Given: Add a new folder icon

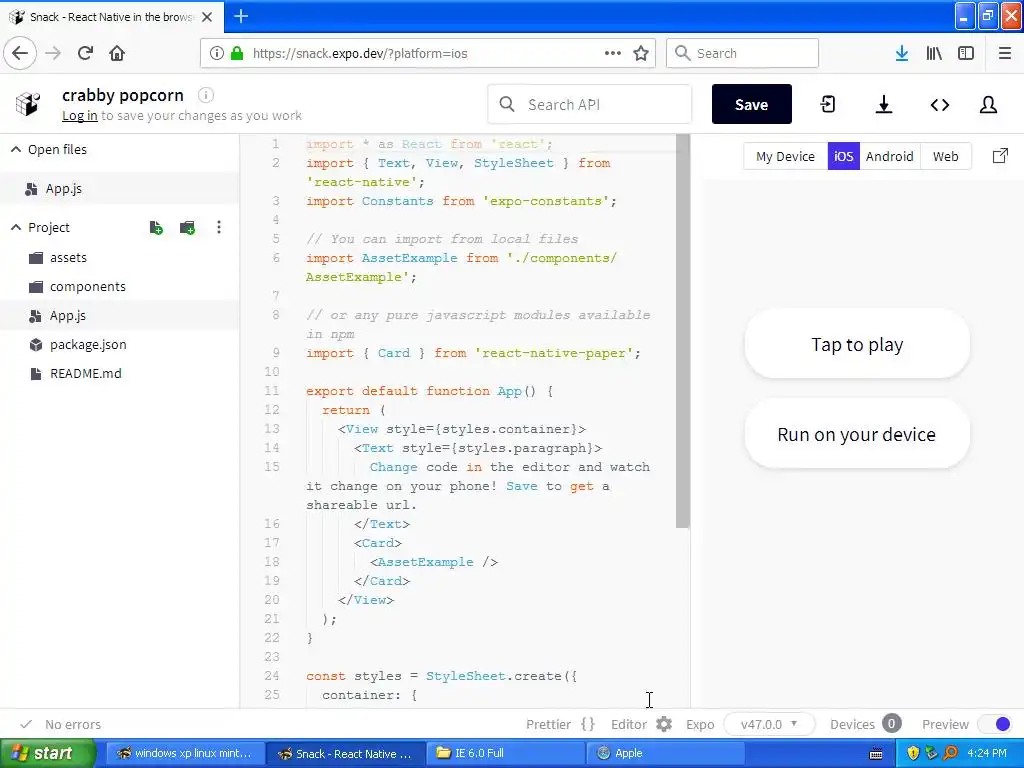Looking at the screenshot, I should click(x=187, y=227).
